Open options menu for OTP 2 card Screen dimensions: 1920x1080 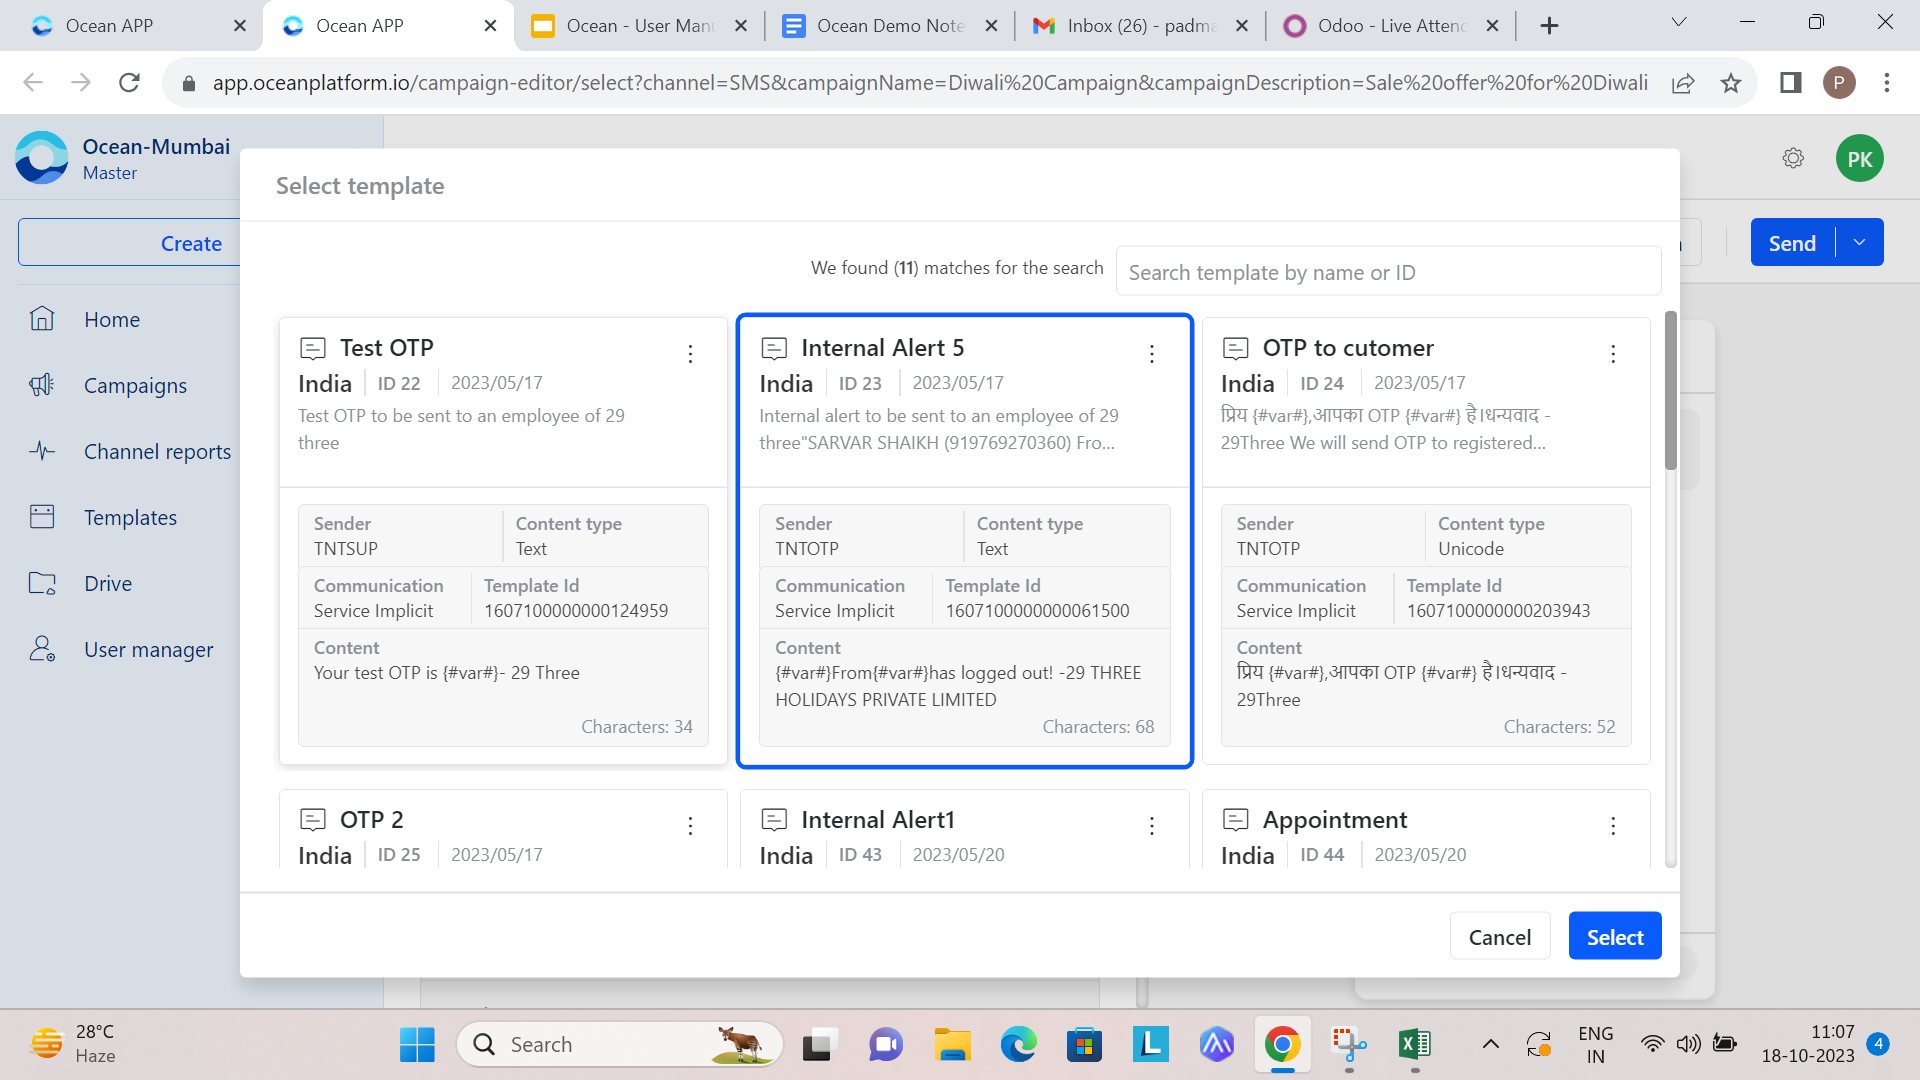point(690,826)
